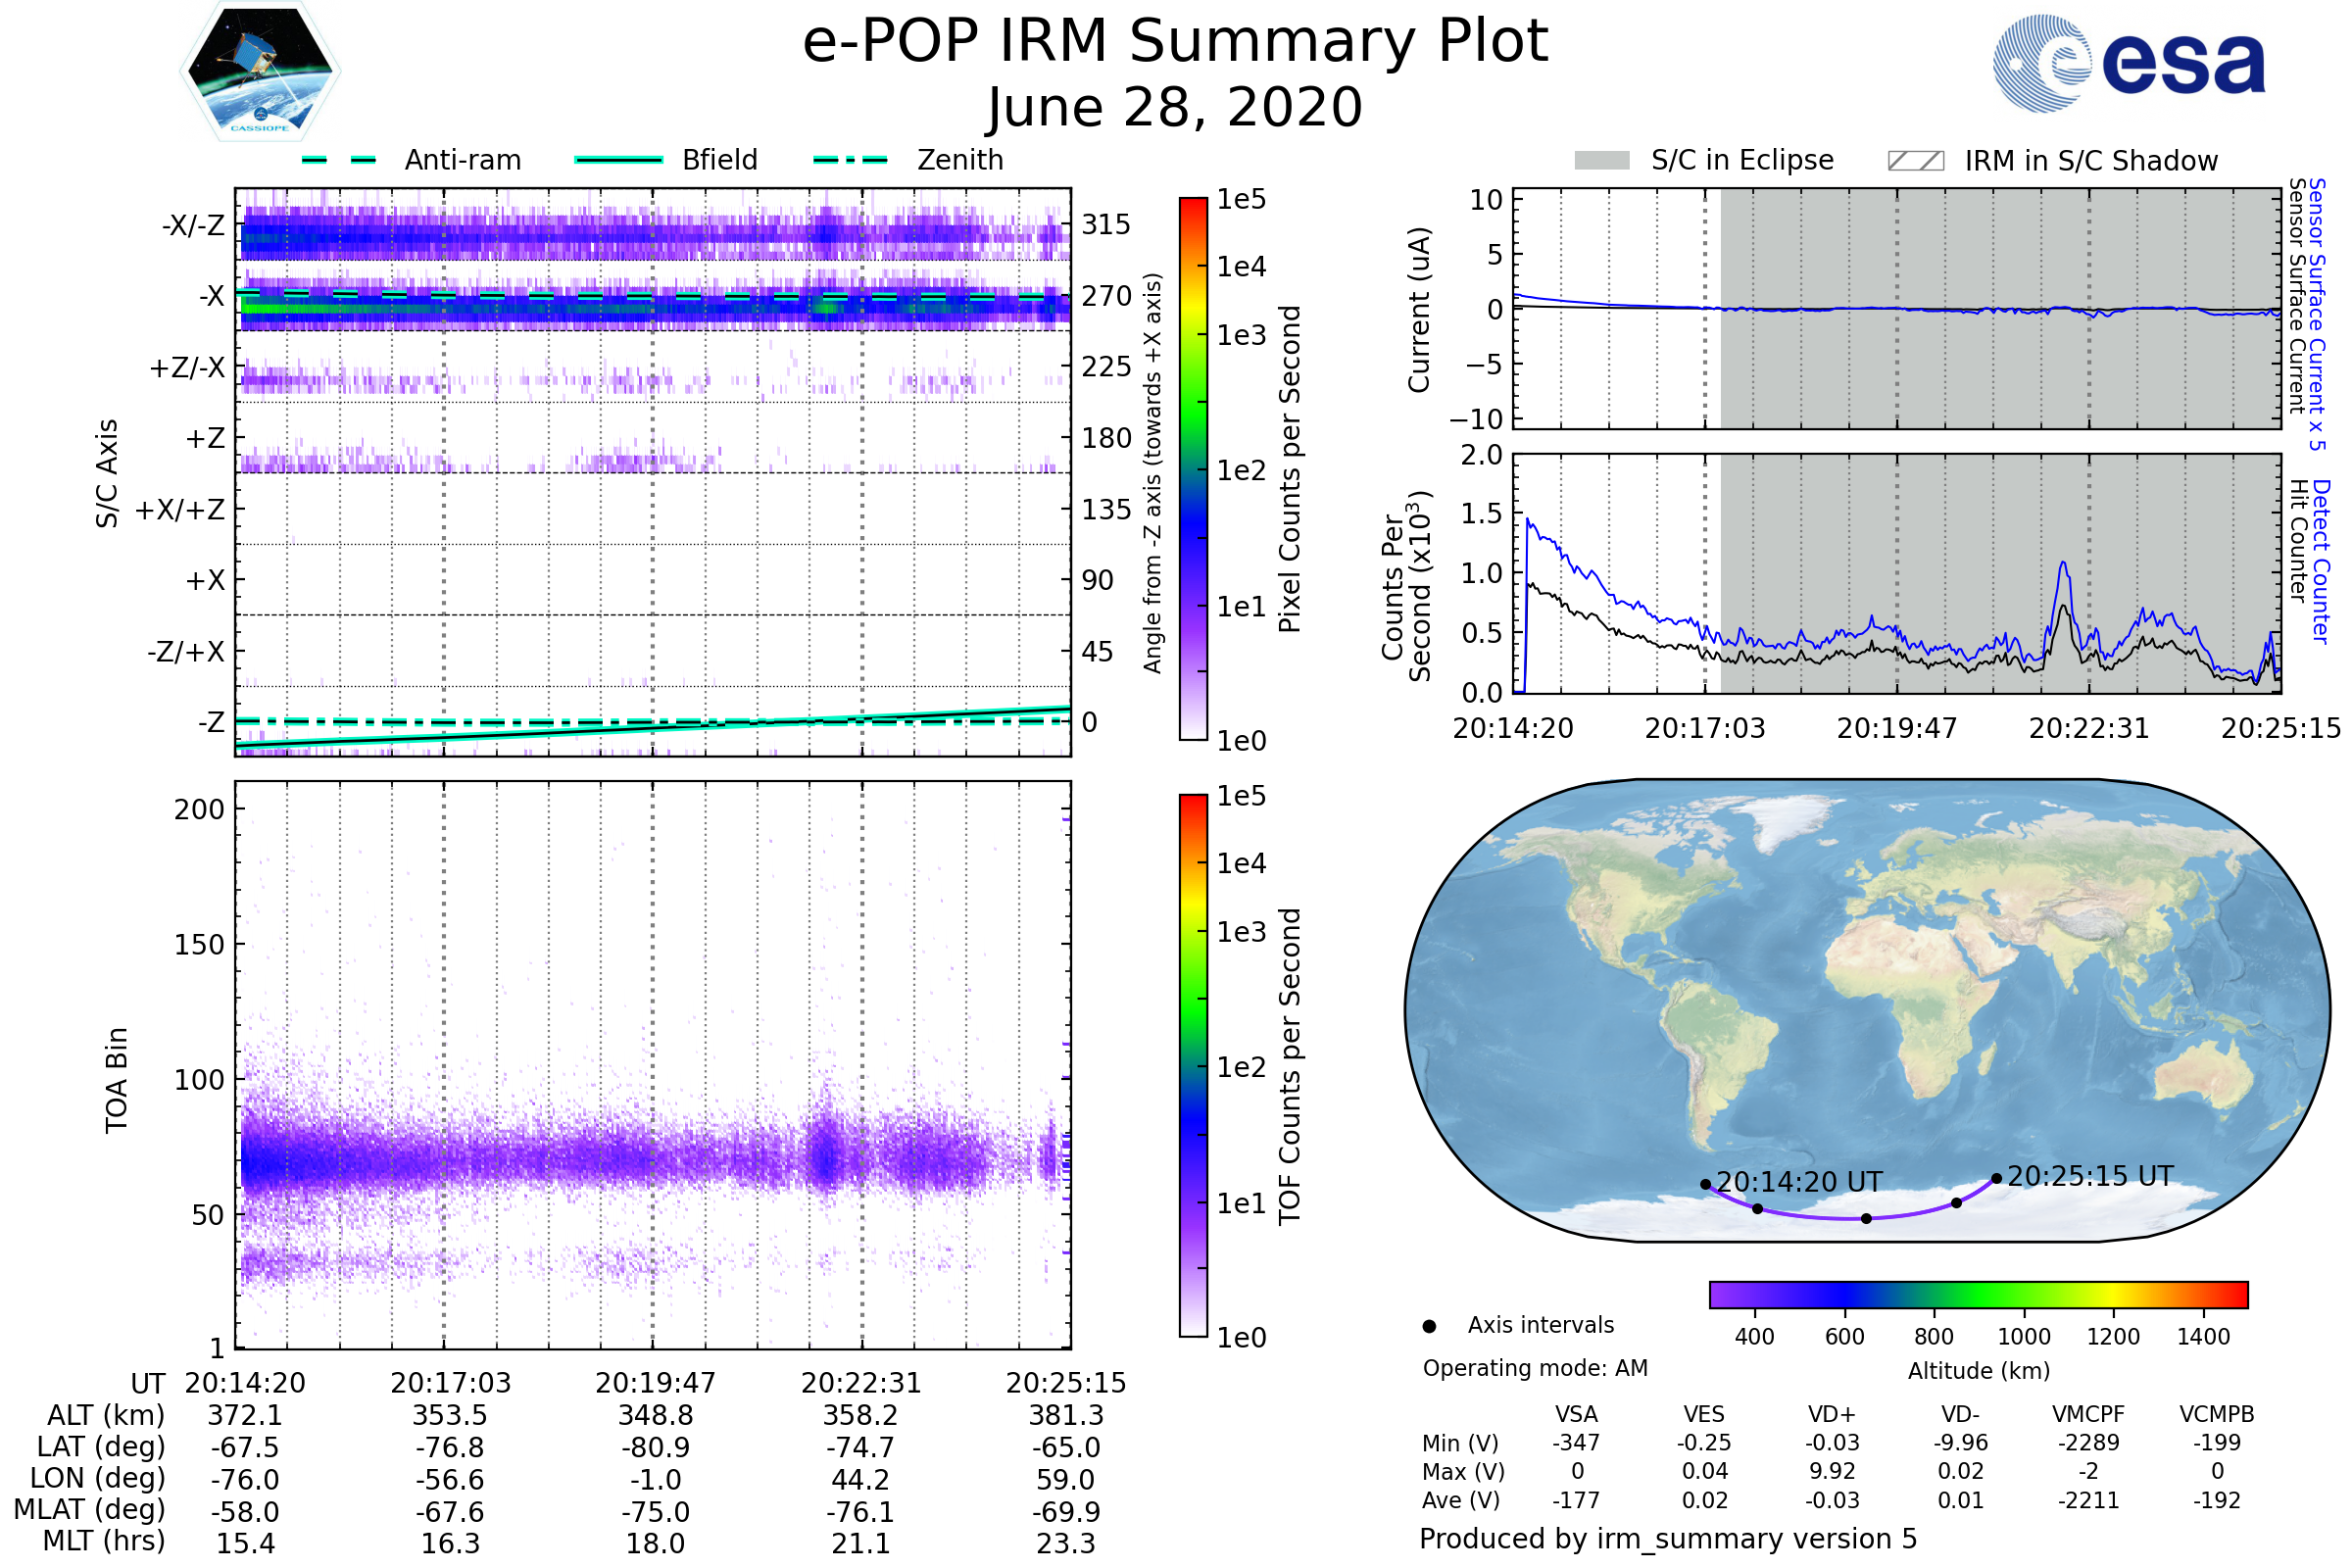Click the VSA column header in voltage table
The image size is (2352, 1568).
click(x=1576, y=1415)
